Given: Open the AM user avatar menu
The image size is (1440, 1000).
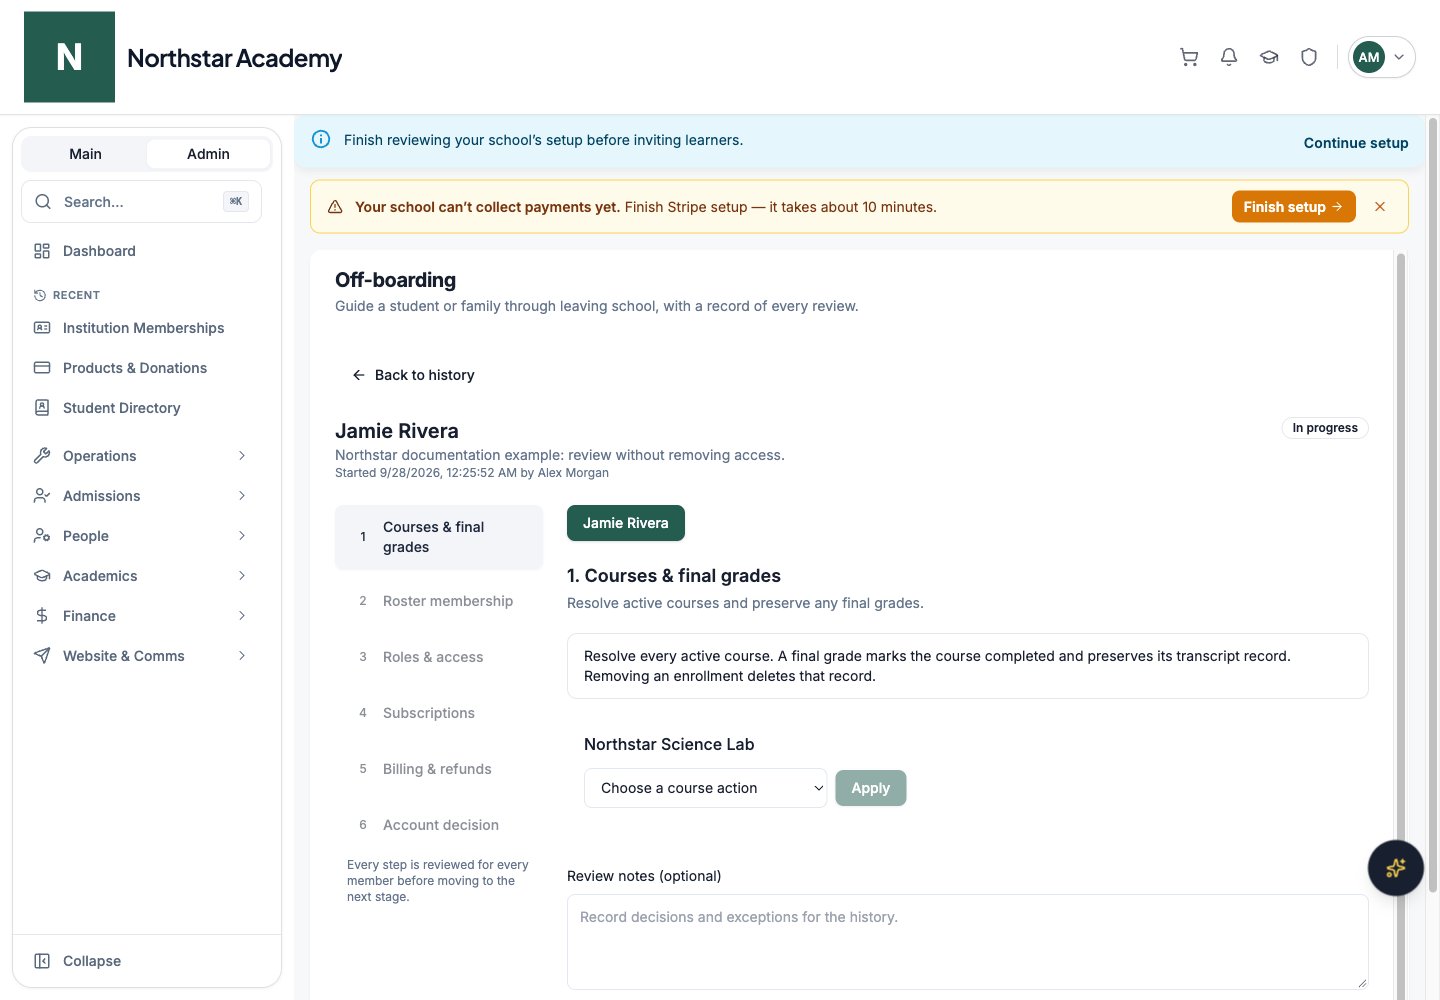Looking at the screenshot, I should point(1381,57).
